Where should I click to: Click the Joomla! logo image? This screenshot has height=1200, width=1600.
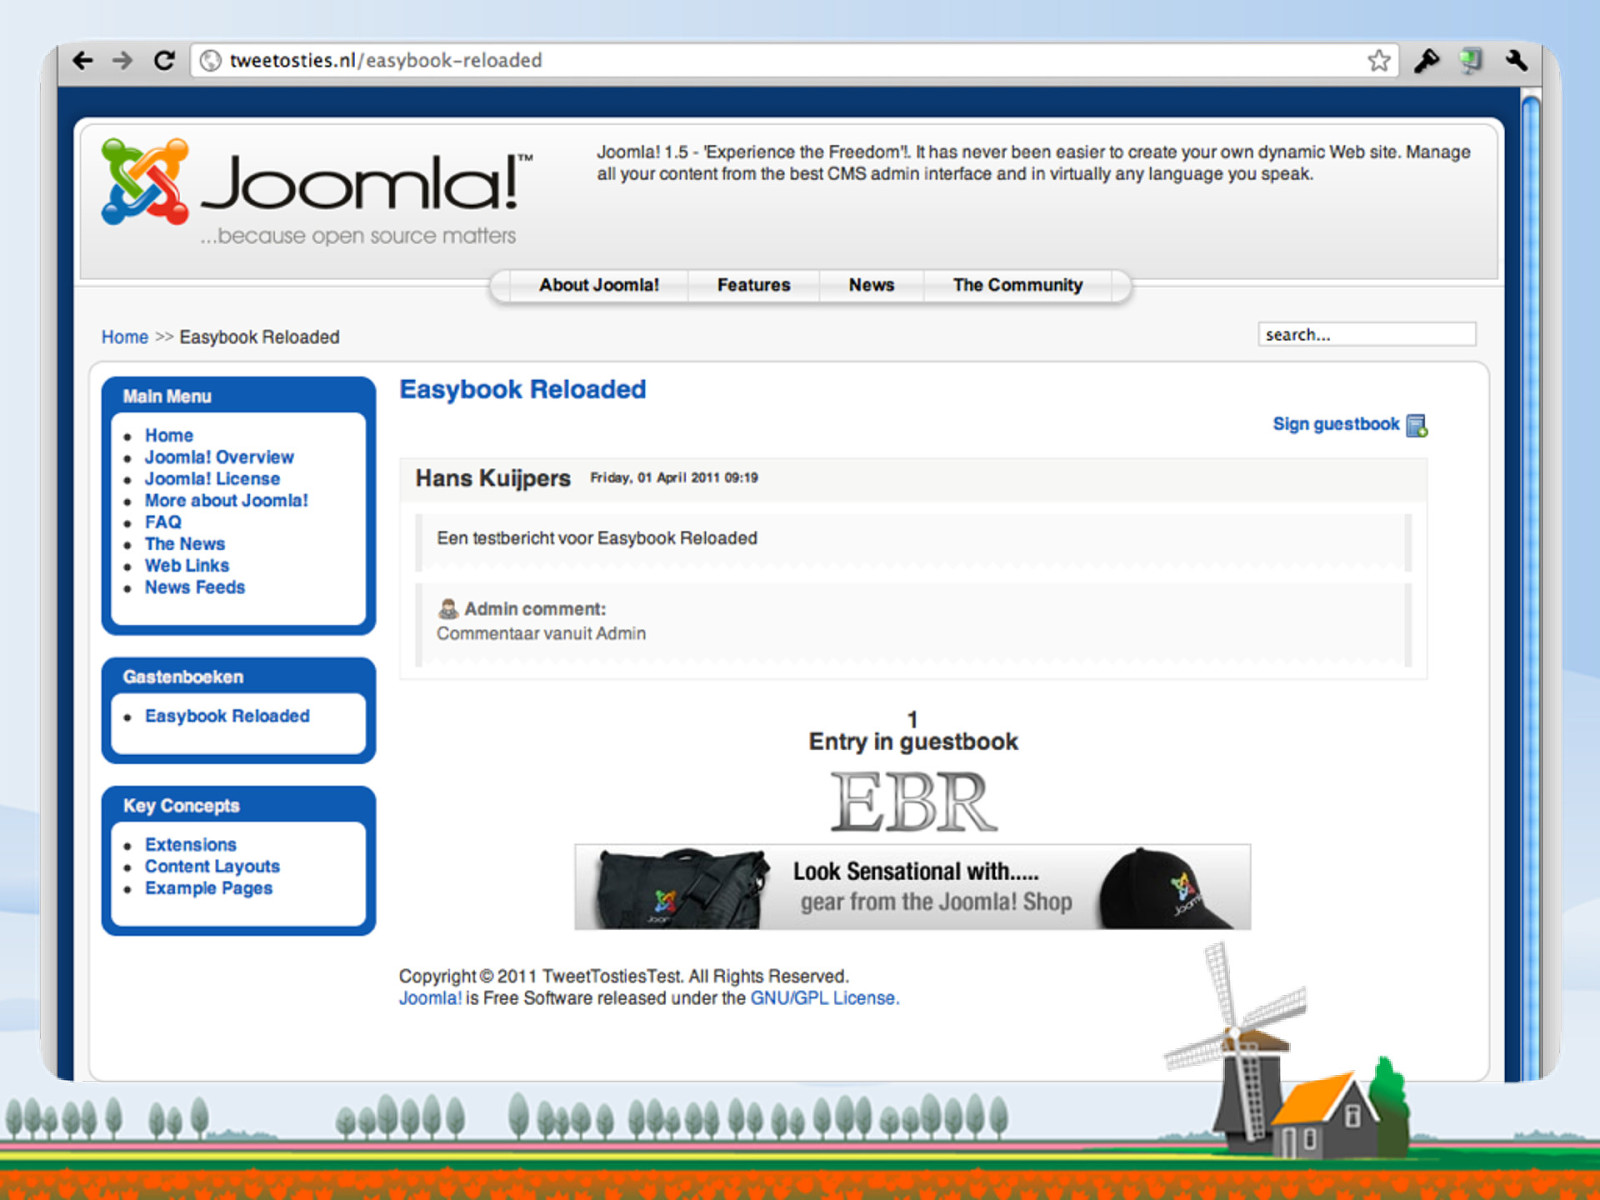click(317, 192)
